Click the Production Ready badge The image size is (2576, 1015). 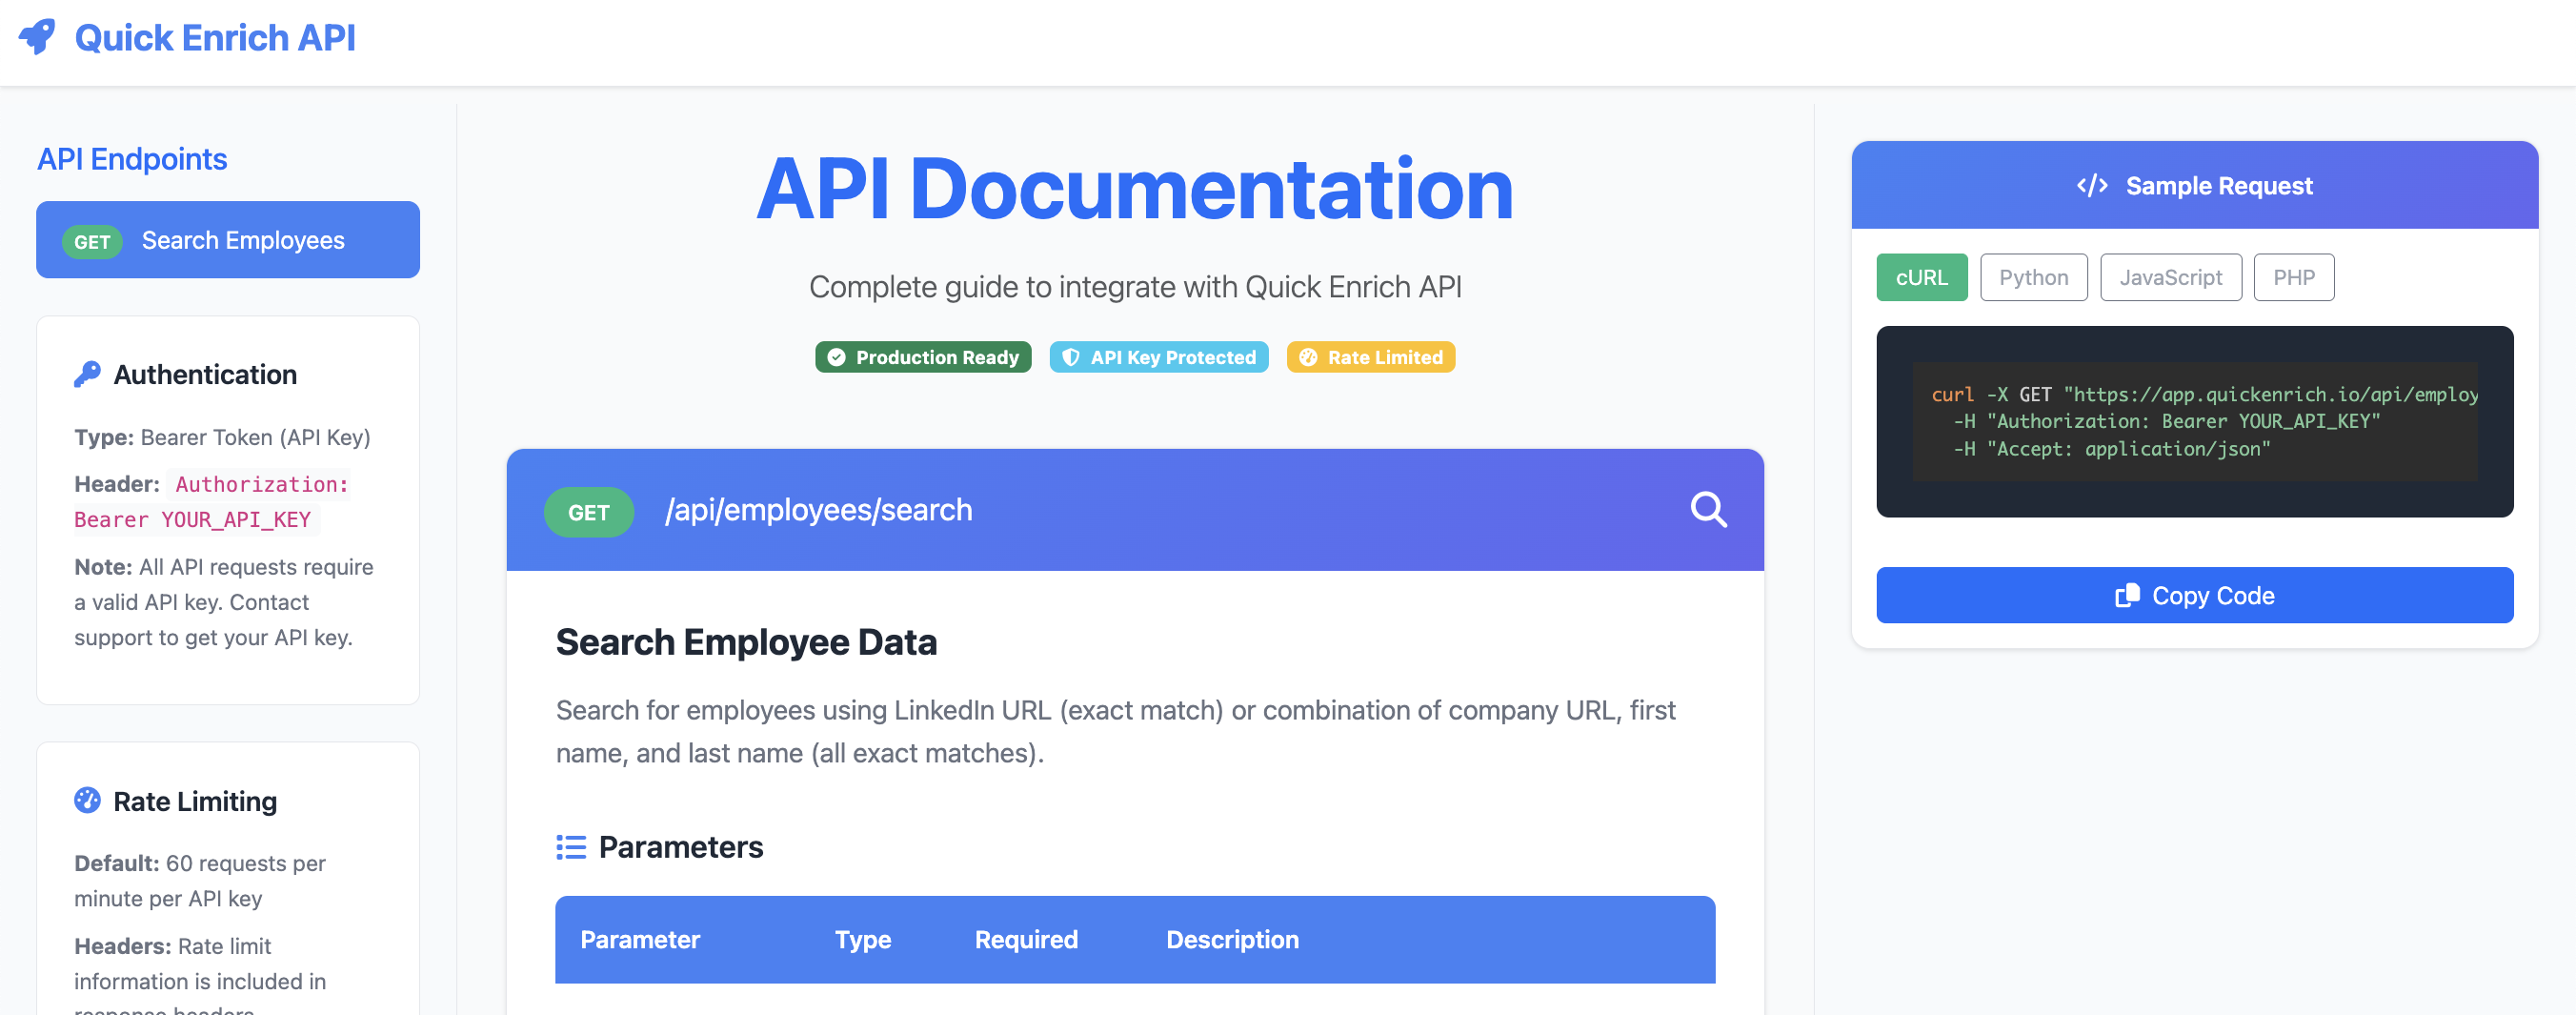pyautogui.click(x=923, y=357)
